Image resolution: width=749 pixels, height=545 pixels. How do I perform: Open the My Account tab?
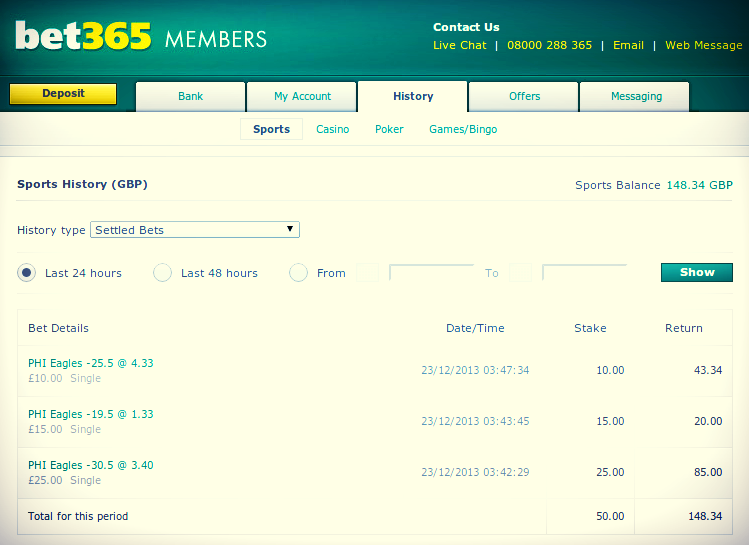click(302, 96)
